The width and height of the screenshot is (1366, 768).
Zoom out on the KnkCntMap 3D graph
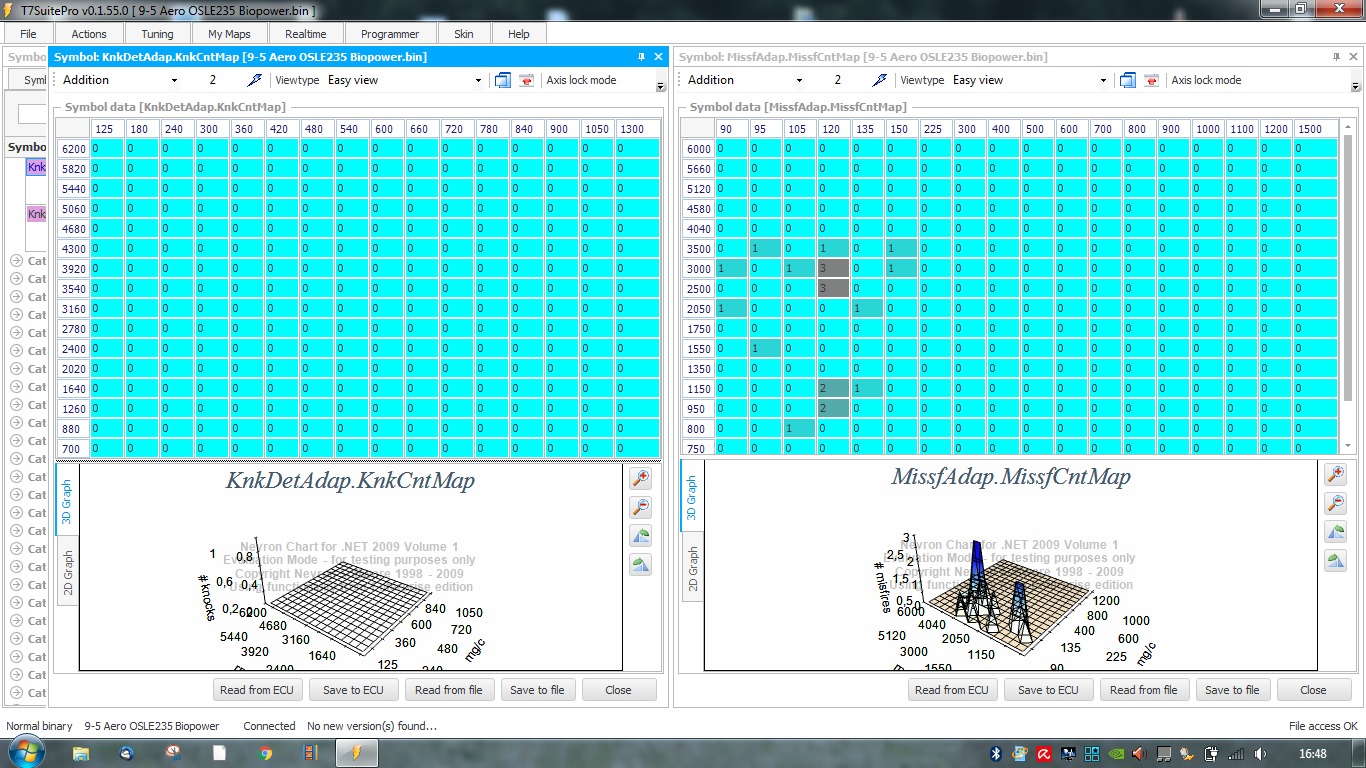640,507
